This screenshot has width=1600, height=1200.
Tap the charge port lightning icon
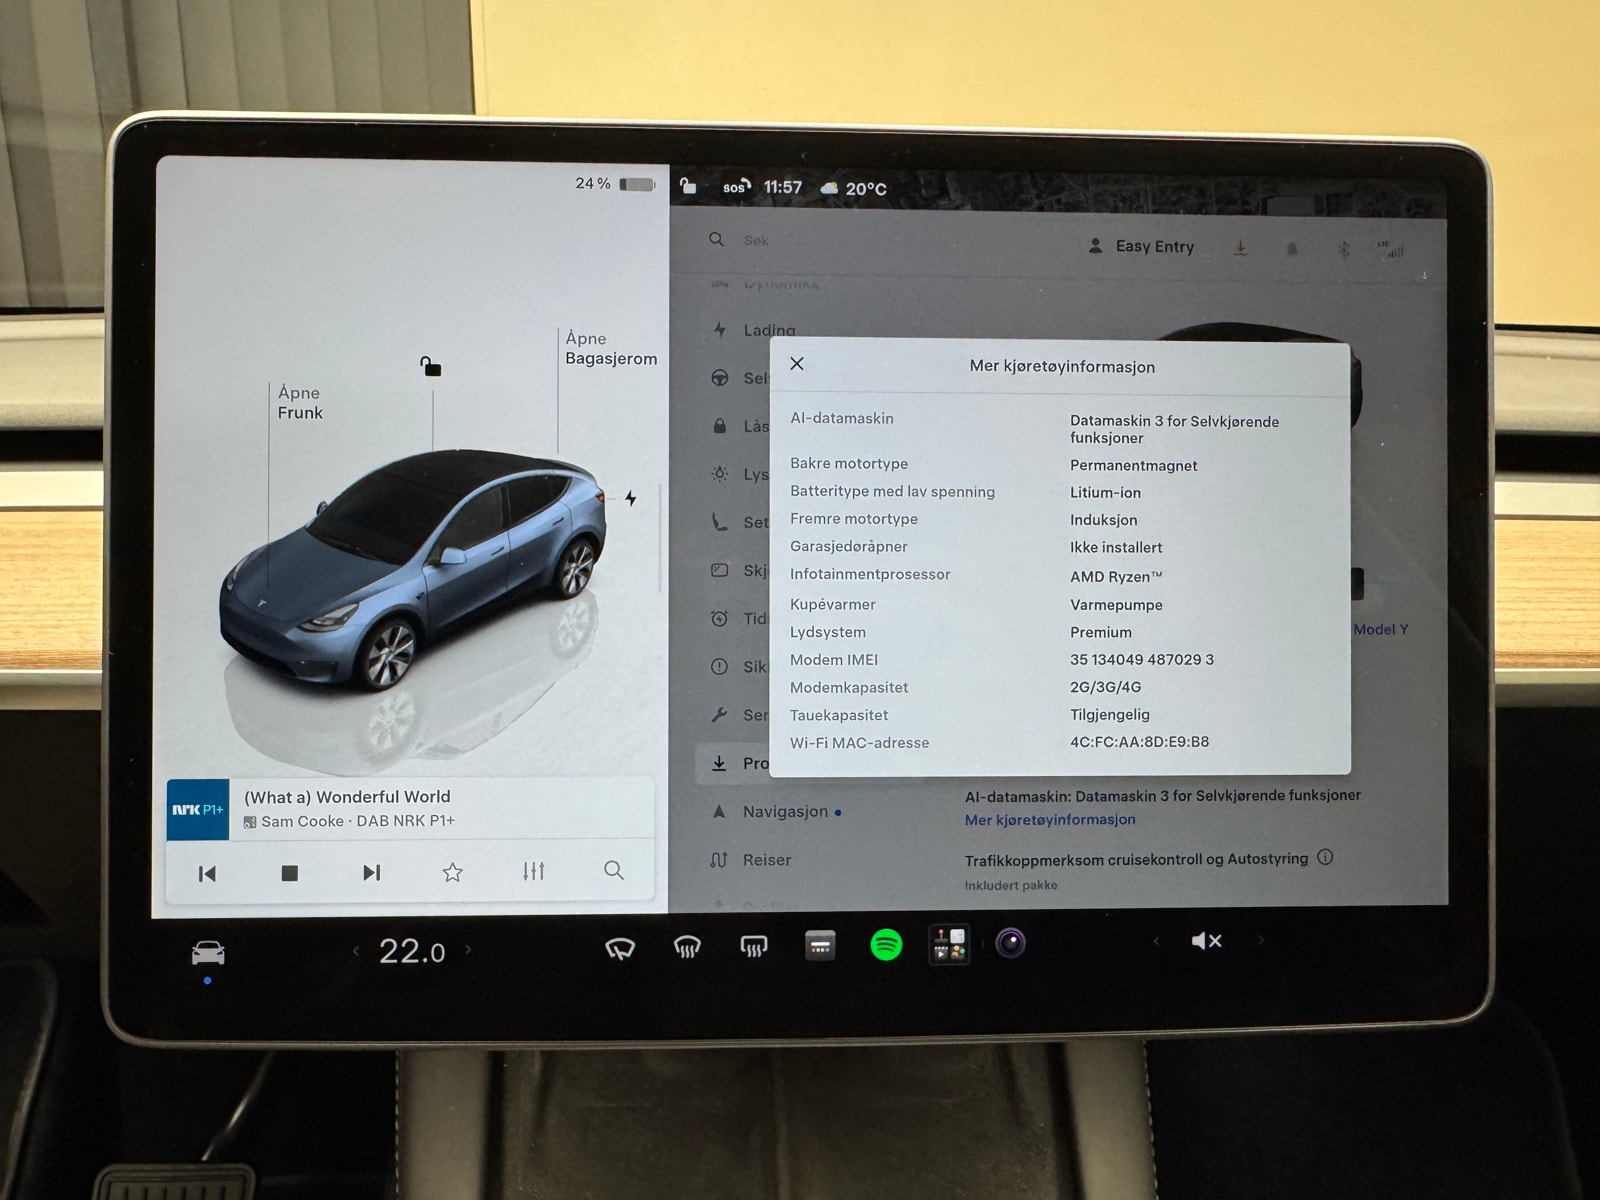pos(630,498)
